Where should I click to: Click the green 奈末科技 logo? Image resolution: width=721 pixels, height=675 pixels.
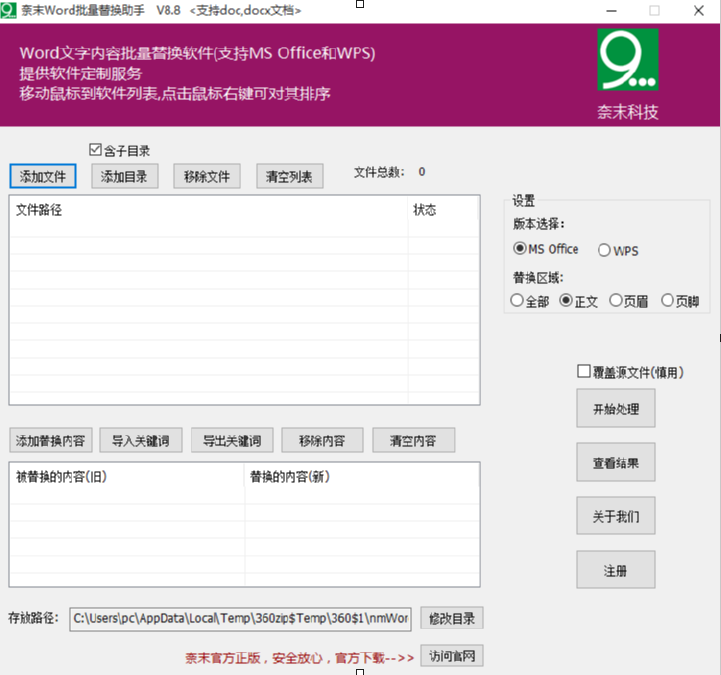[x=628, y=60]
